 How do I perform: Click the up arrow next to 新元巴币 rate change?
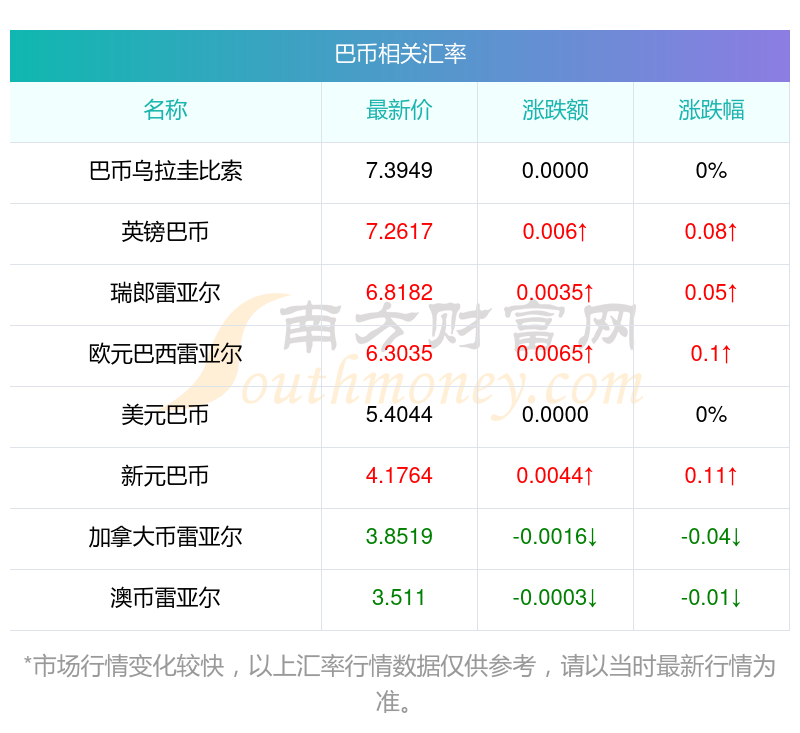point(587,477)
